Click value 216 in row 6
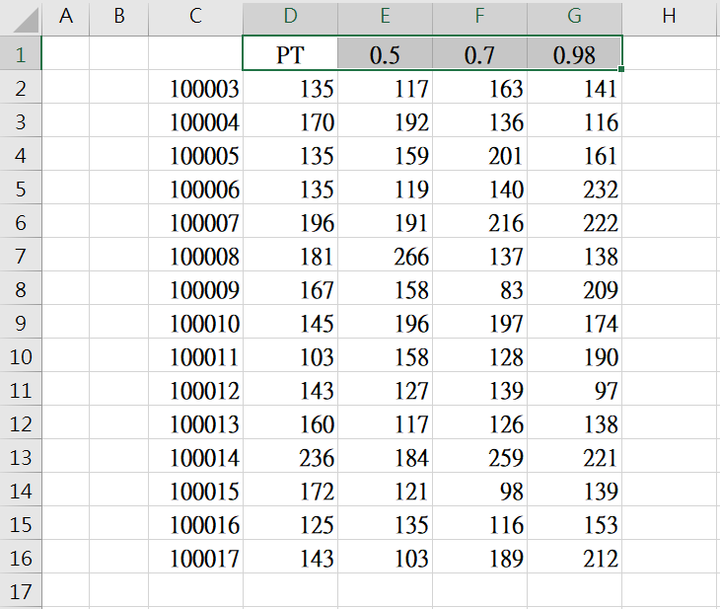The width and height of the screenshot is (720, 609). pos(480,221)
